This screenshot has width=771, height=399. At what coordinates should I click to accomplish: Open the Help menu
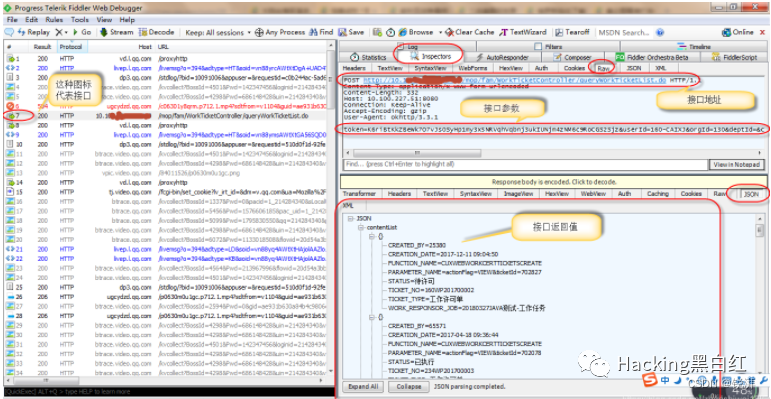click(127, 20)
